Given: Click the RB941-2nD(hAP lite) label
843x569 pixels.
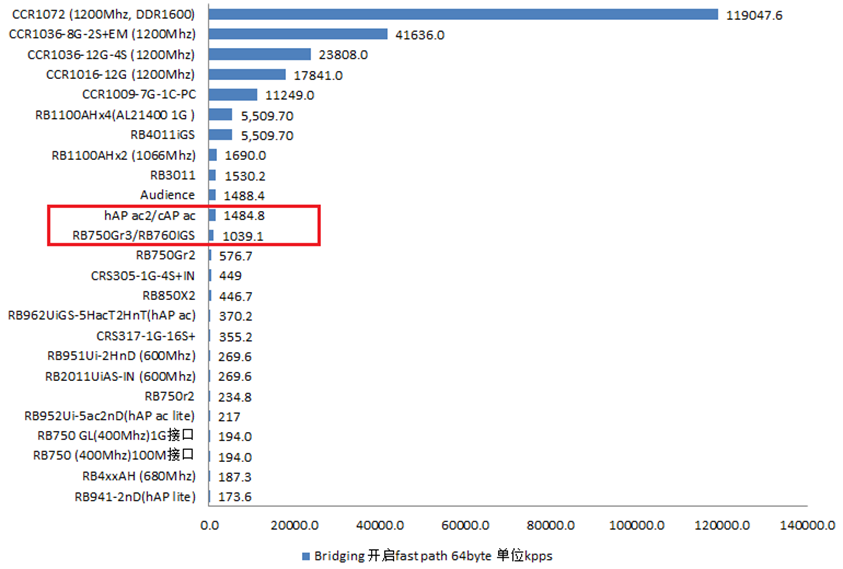Looking at the screenshot, I should pos(135,496).
